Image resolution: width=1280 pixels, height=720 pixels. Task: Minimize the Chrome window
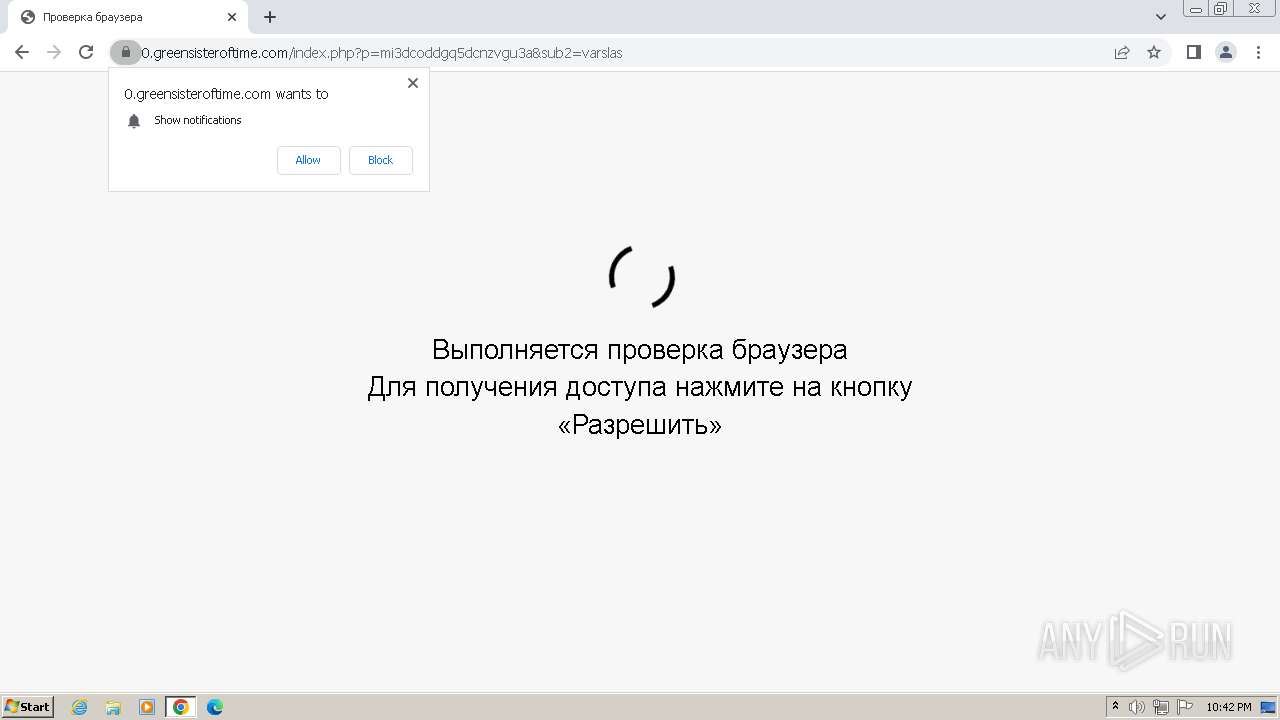[x=1196, y=9]
